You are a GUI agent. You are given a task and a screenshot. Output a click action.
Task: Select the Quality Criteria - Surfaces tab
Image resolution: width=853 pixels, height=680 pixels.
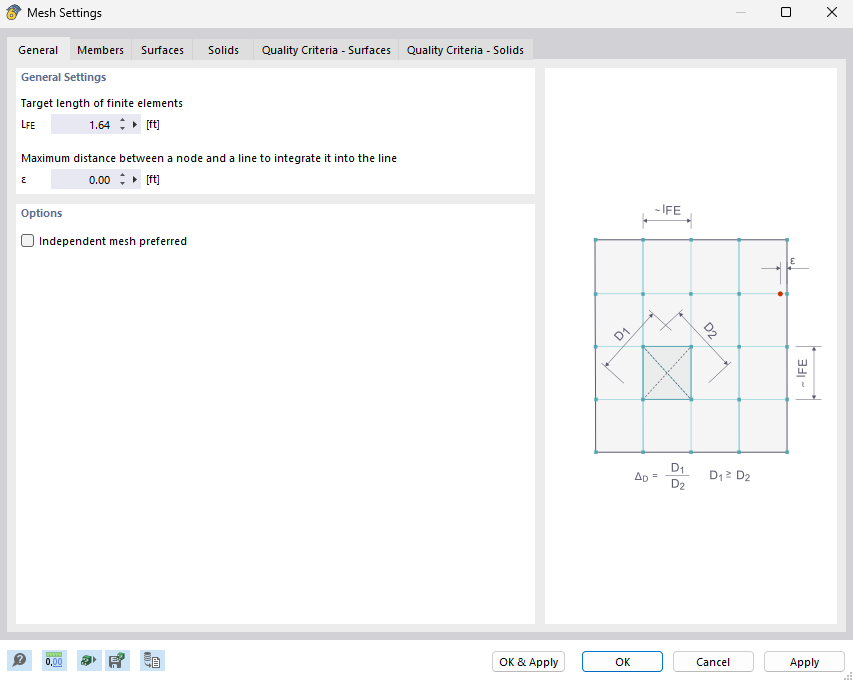point(325,49)
